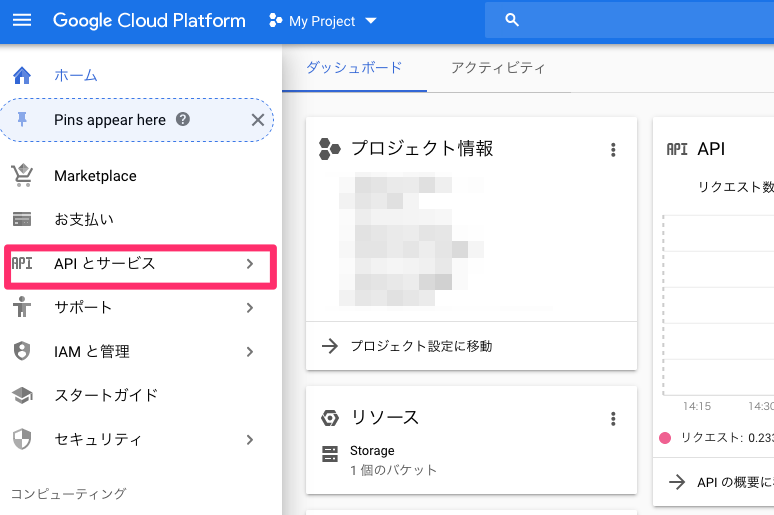Click the home icon in sidebar
Screen dimensions: 774x515
tap(22, 76)
